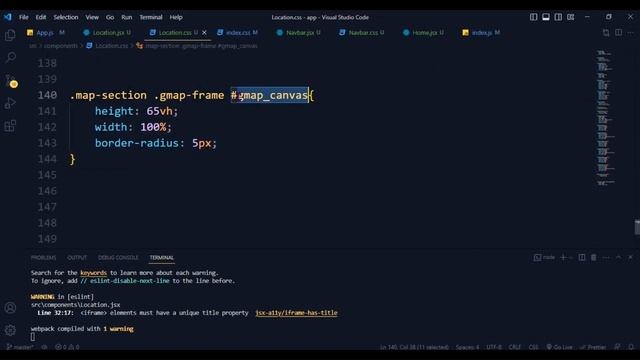Open the Explorer view in activity bar
Viewport: 640px width, 360px height.
10,35
